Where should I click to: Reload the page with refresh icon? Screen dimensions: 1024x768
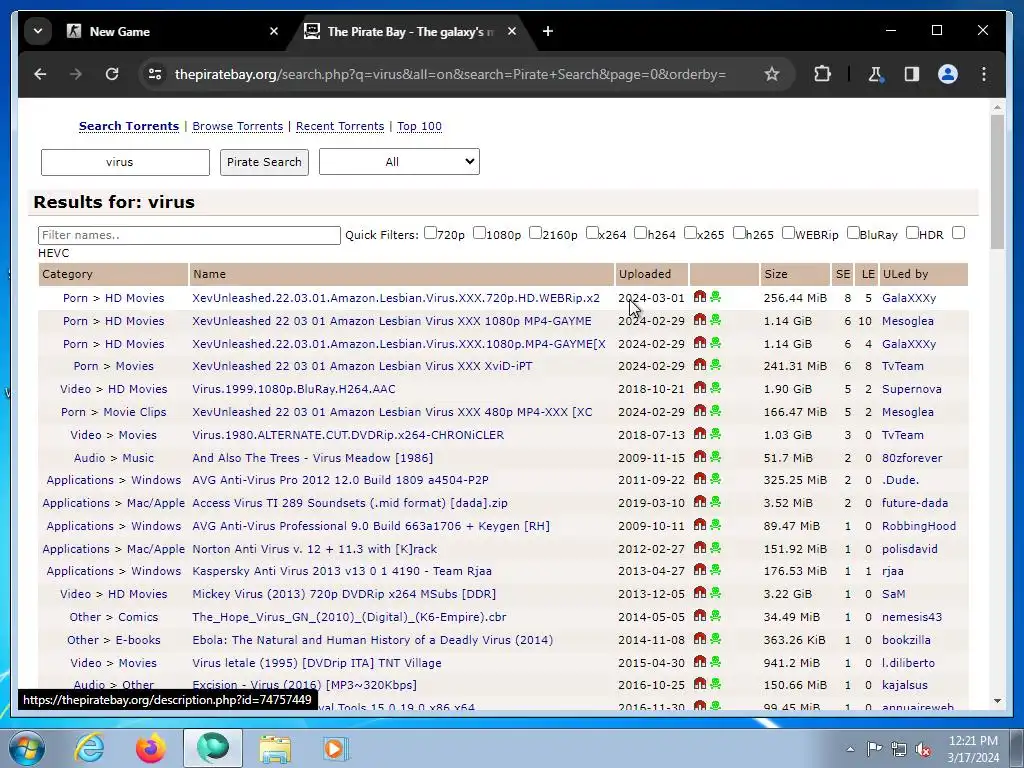(112, 74)
